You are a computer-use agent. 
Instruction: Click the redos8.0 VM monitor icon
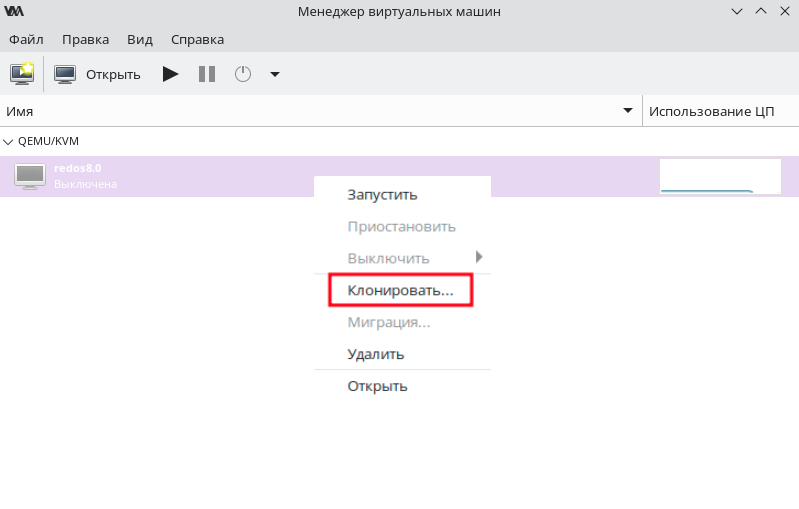[30, 176]
